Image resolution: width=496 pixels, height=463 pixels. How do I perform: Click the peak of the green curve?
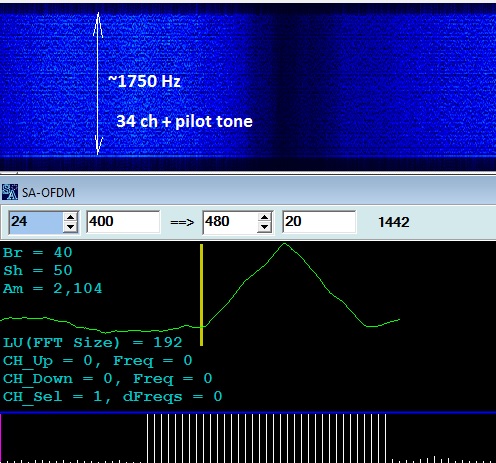pos(284,244)
